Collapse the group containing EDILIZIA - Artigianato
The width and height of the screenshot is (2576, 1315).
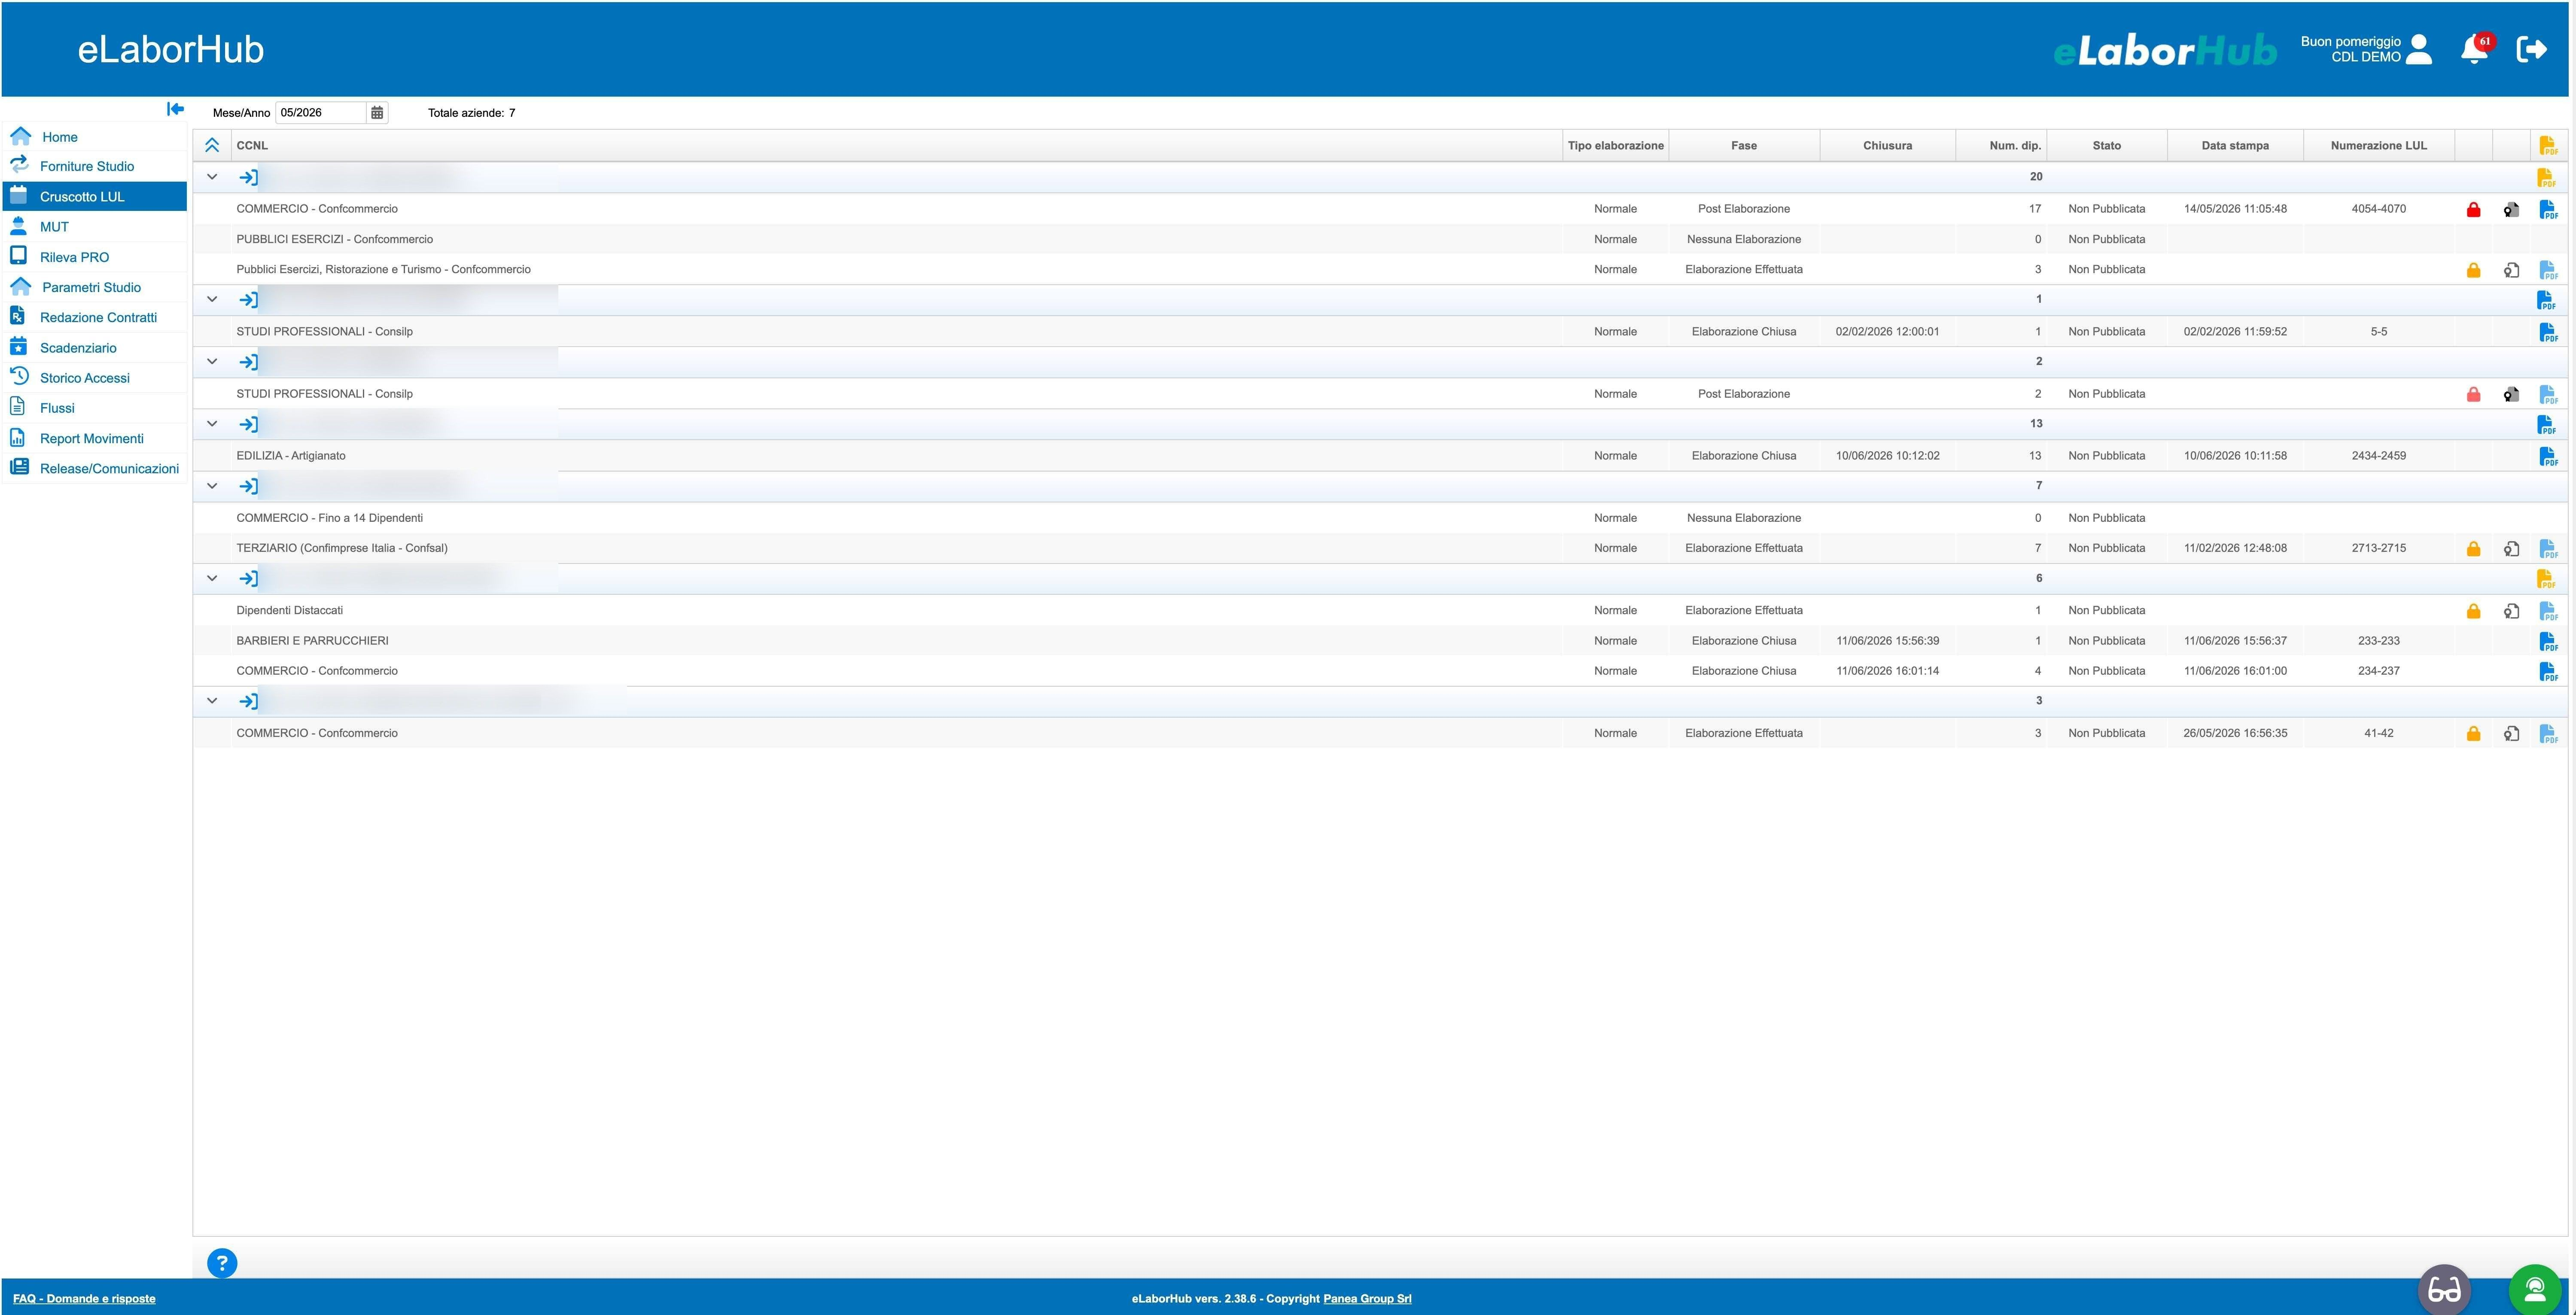coord(212,424)
